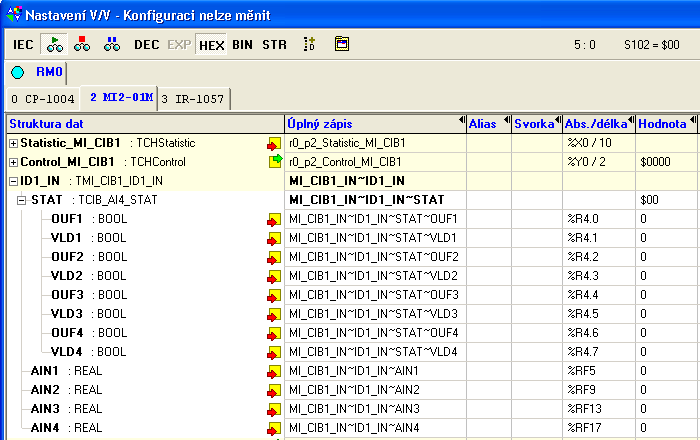Collapse the Svorka column via arrow
The height and width of the screenshot is (440, 700).
coord(558,120)
